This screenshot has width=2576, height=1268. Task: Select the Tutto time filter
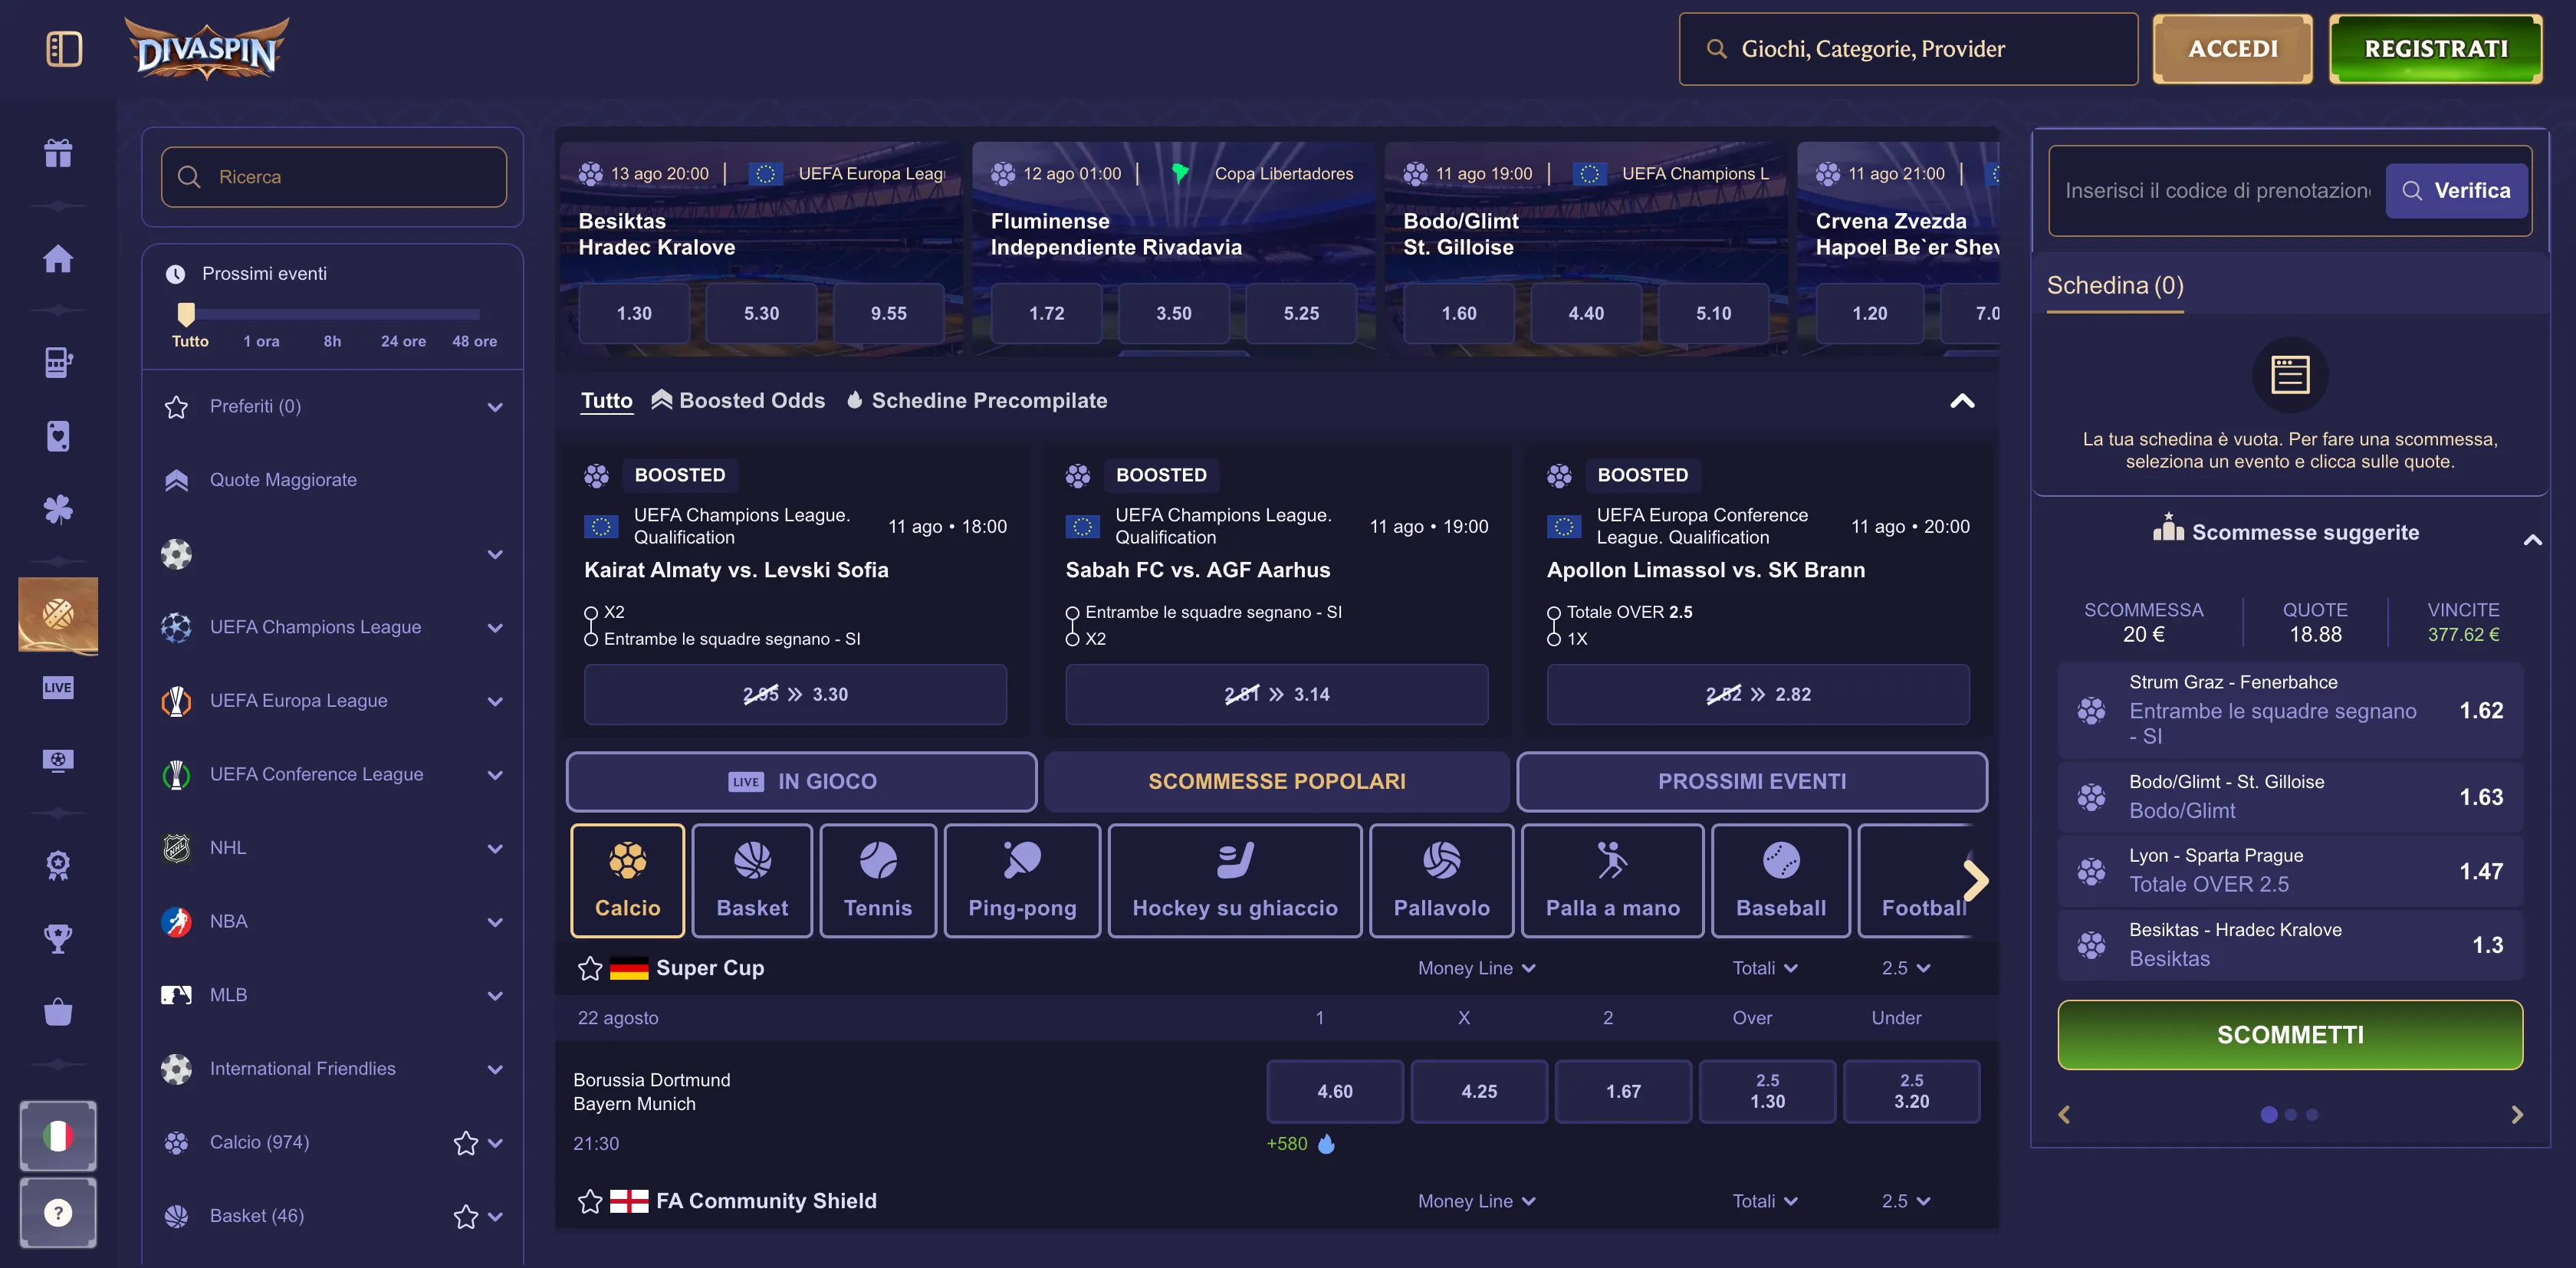click(190, 341)
